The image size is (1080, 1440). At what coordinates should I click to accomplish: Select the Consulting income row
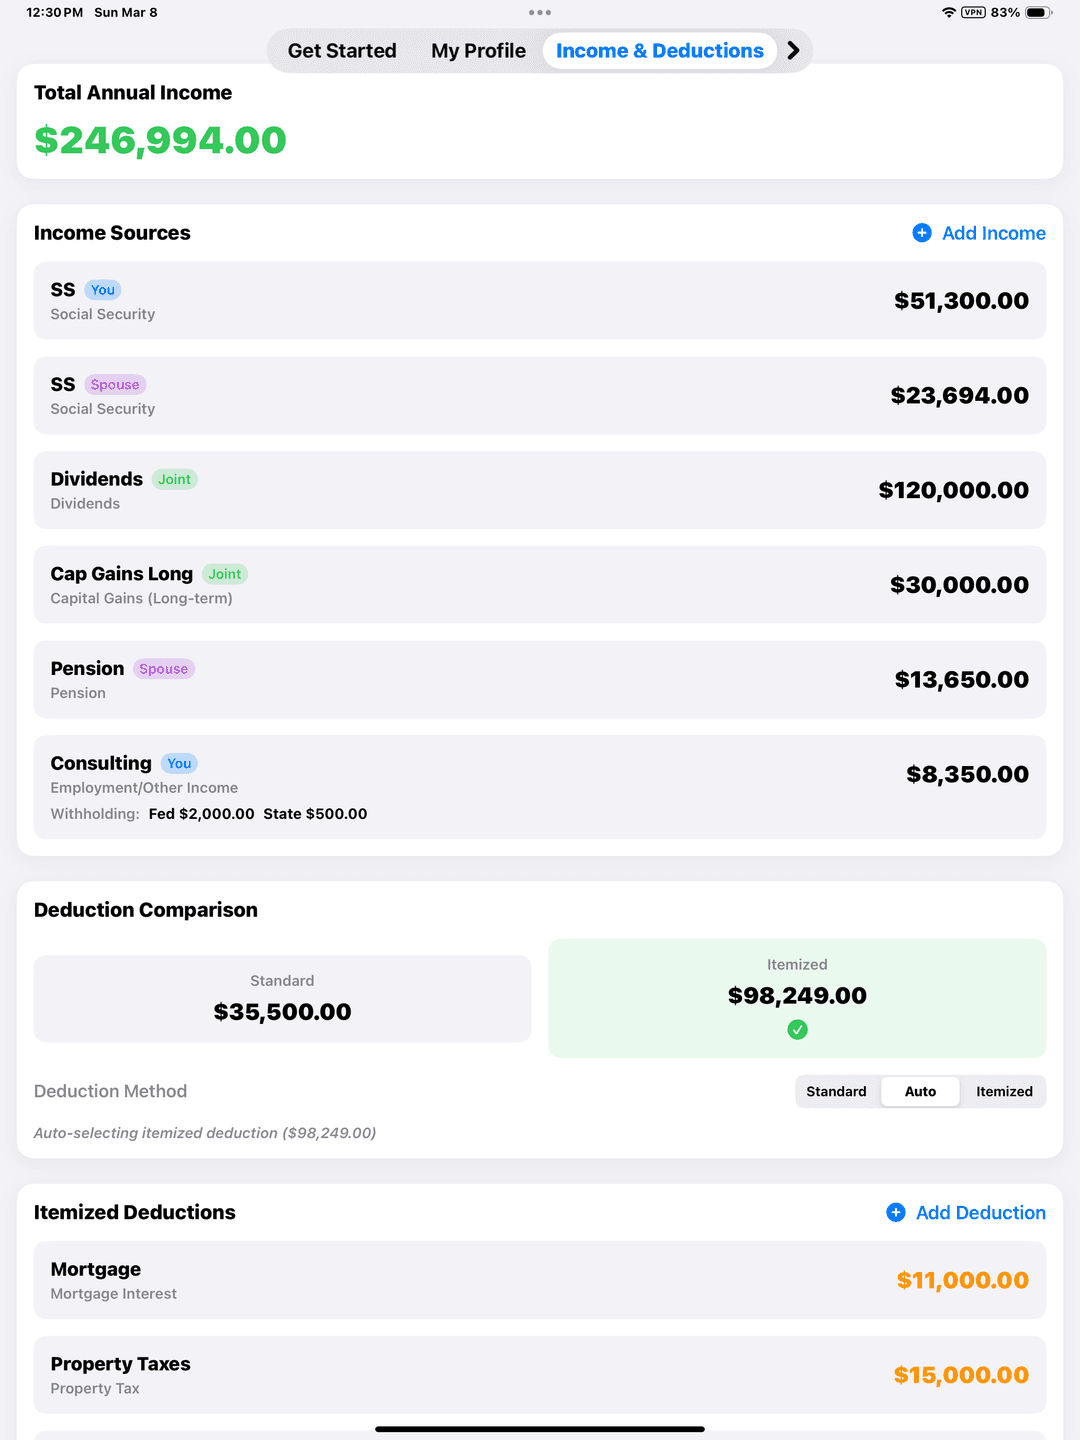[540, 787]
